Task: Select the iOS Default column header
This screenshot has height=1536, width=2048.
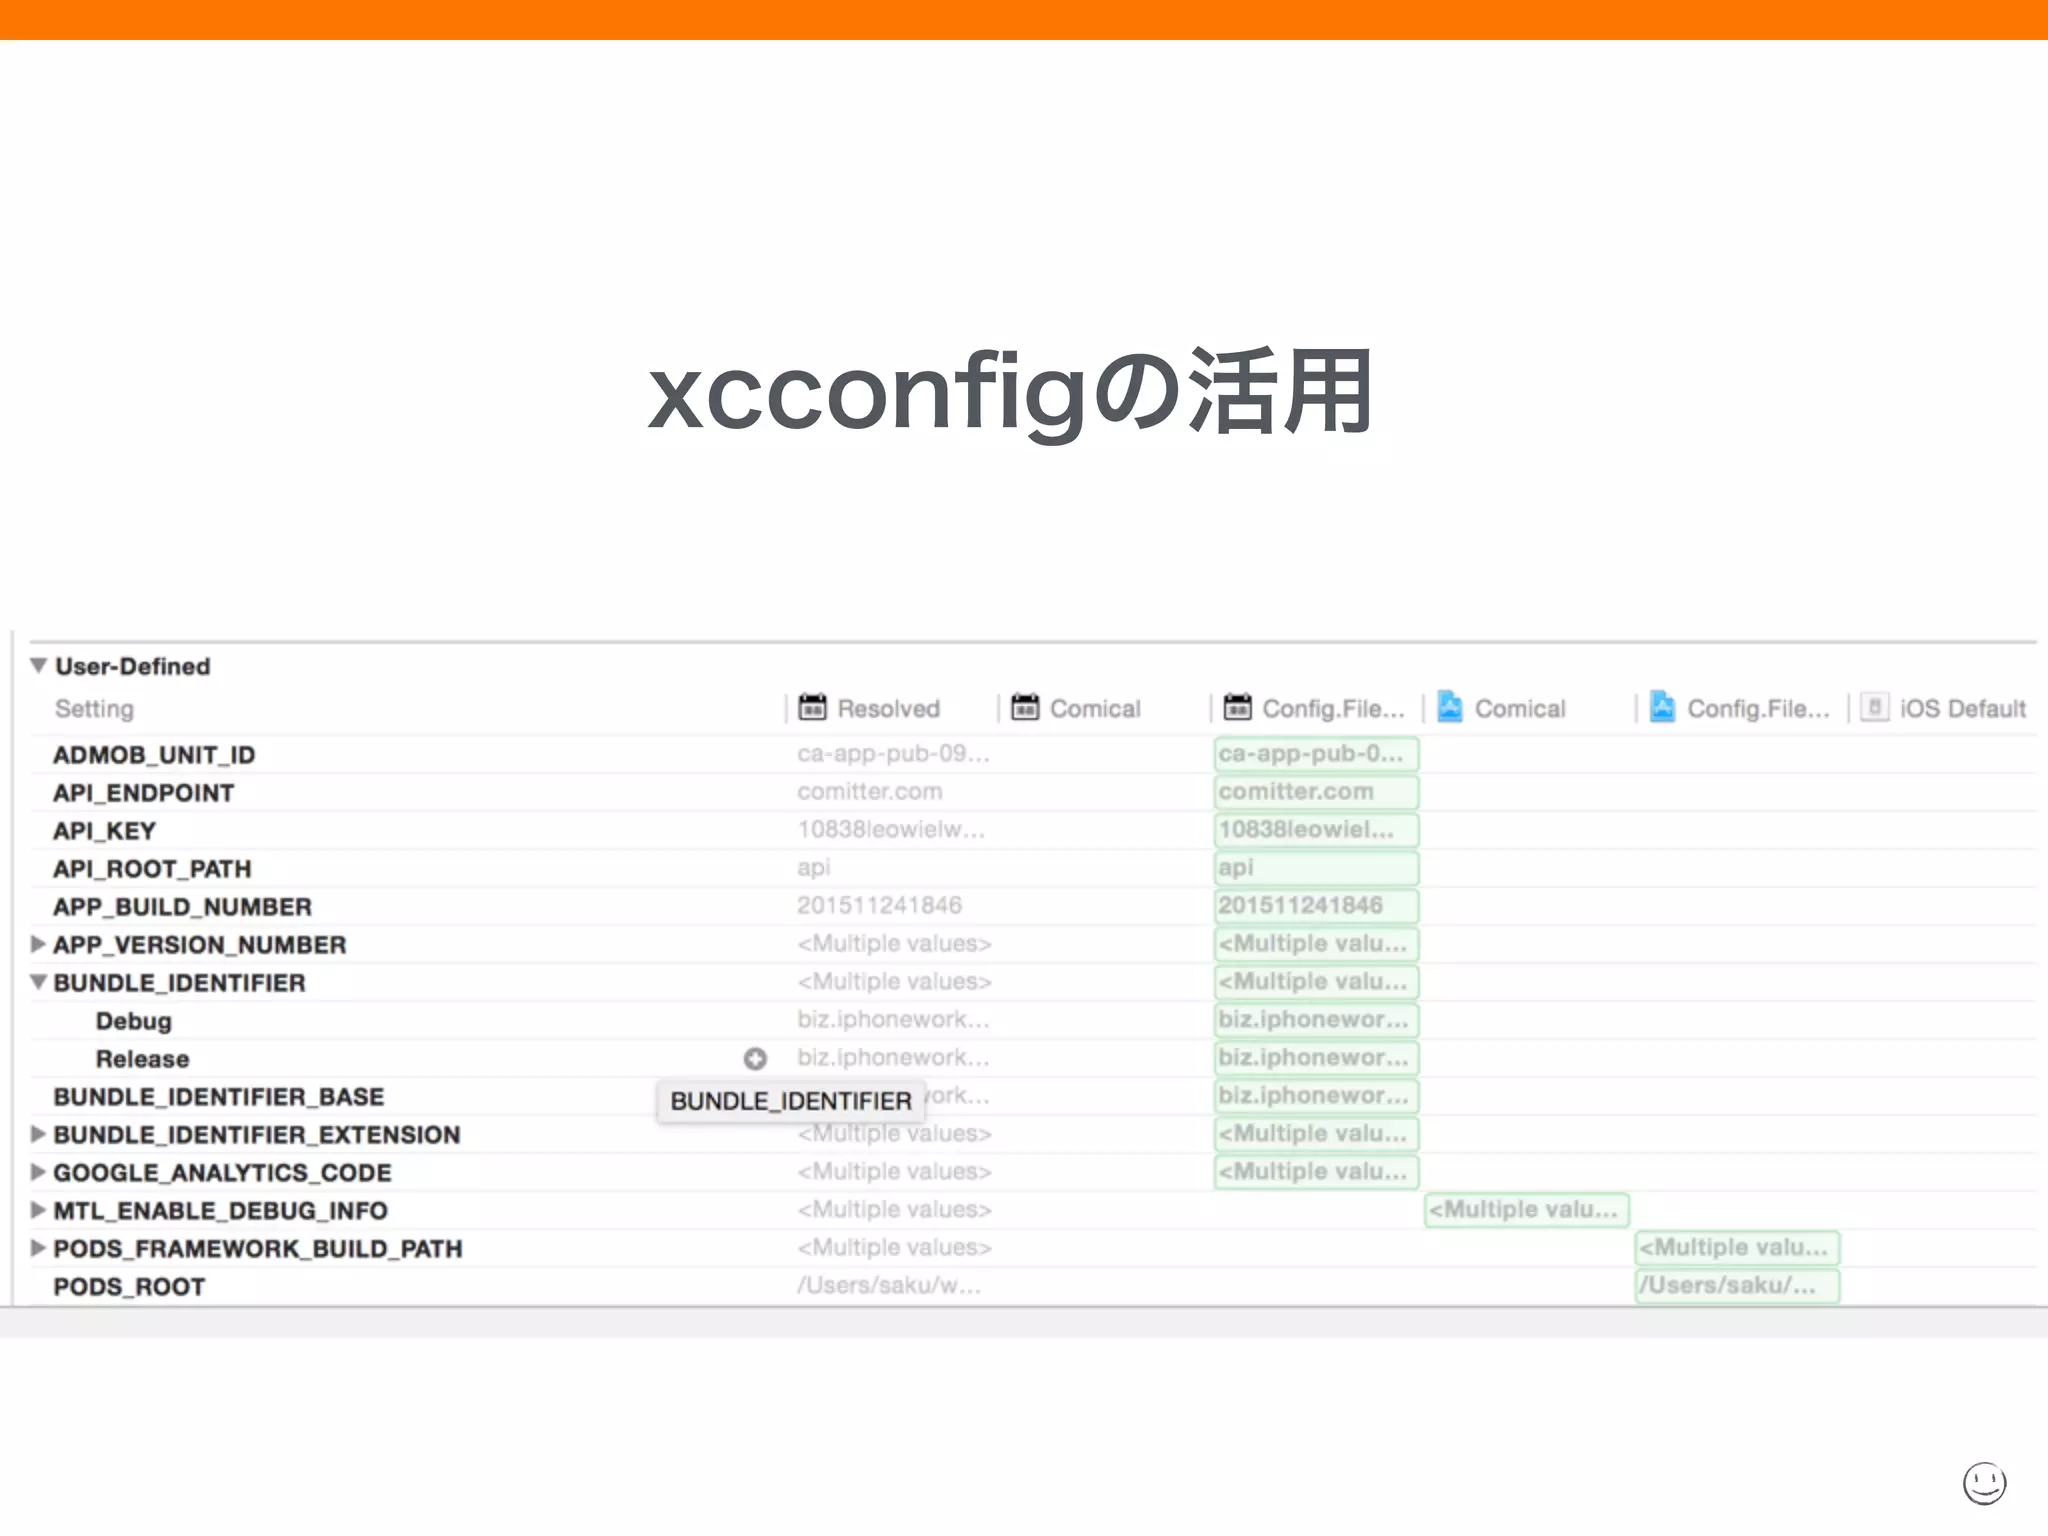Action: (1962, 708)
